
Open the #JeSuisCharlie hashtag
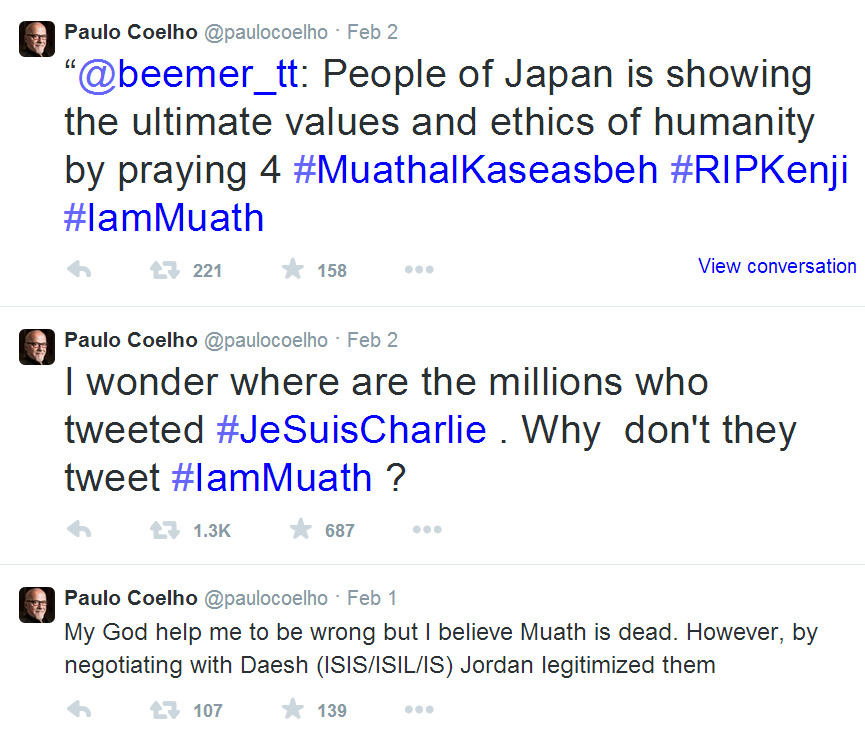(351, 429)
